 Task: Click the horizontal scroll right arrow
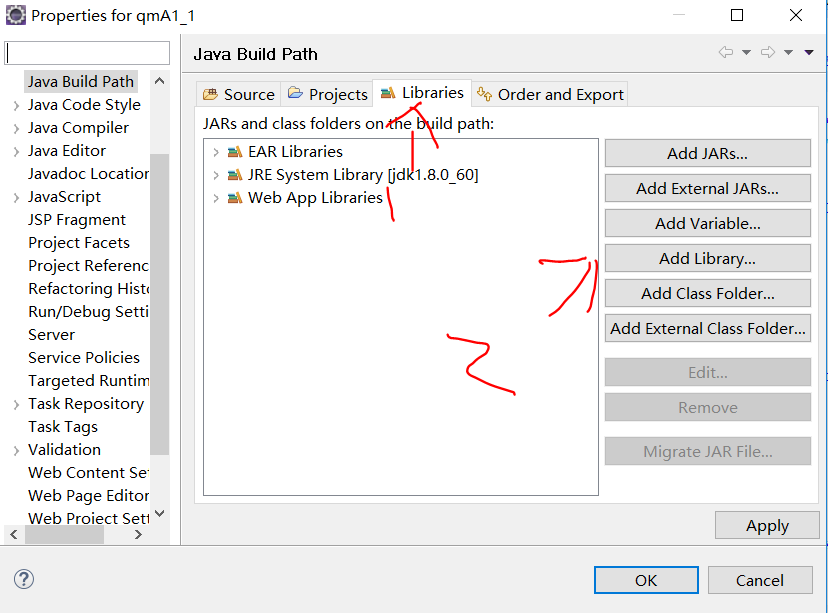tap(138, 534)
